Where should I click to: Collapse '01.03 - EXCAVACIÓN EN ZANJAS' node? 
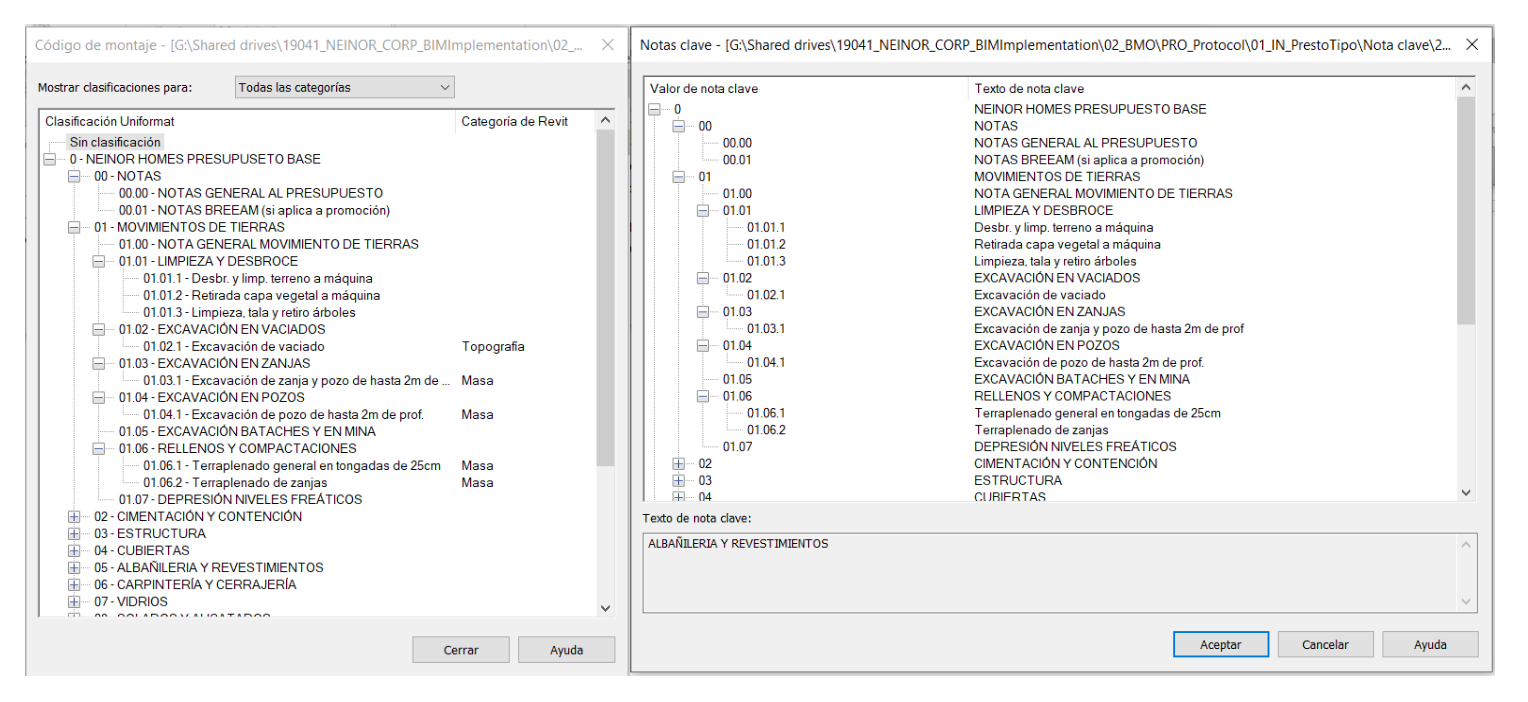(x=98, y=364)
